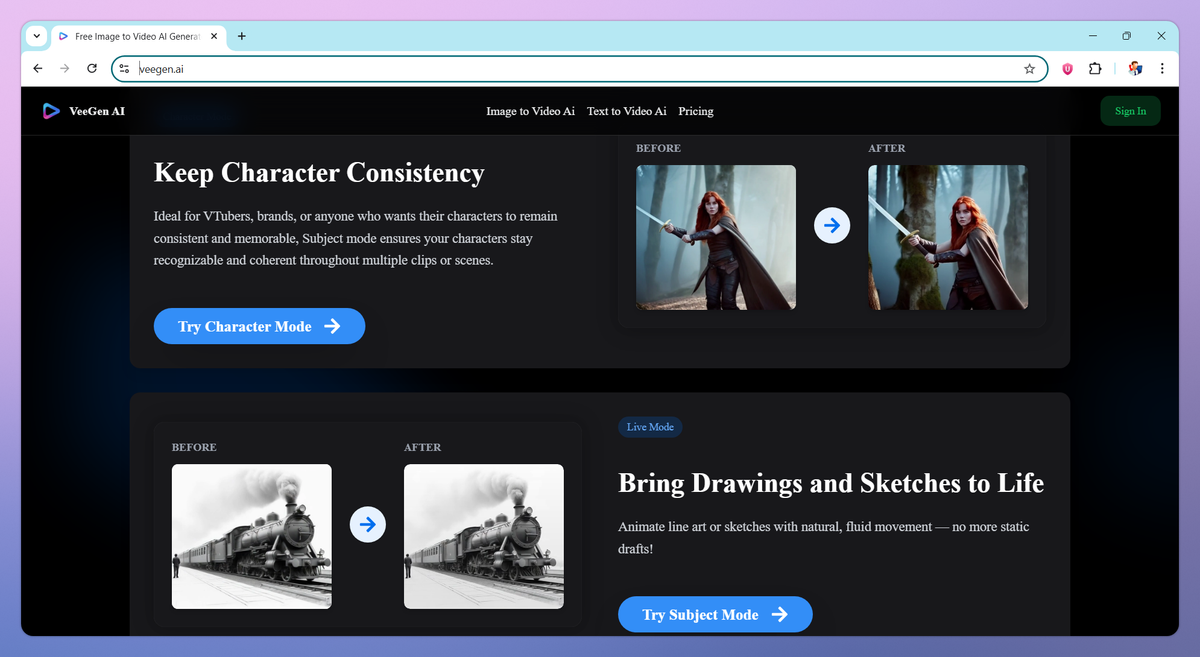Close the Free Image to Video AI tab

click(214, 36)
